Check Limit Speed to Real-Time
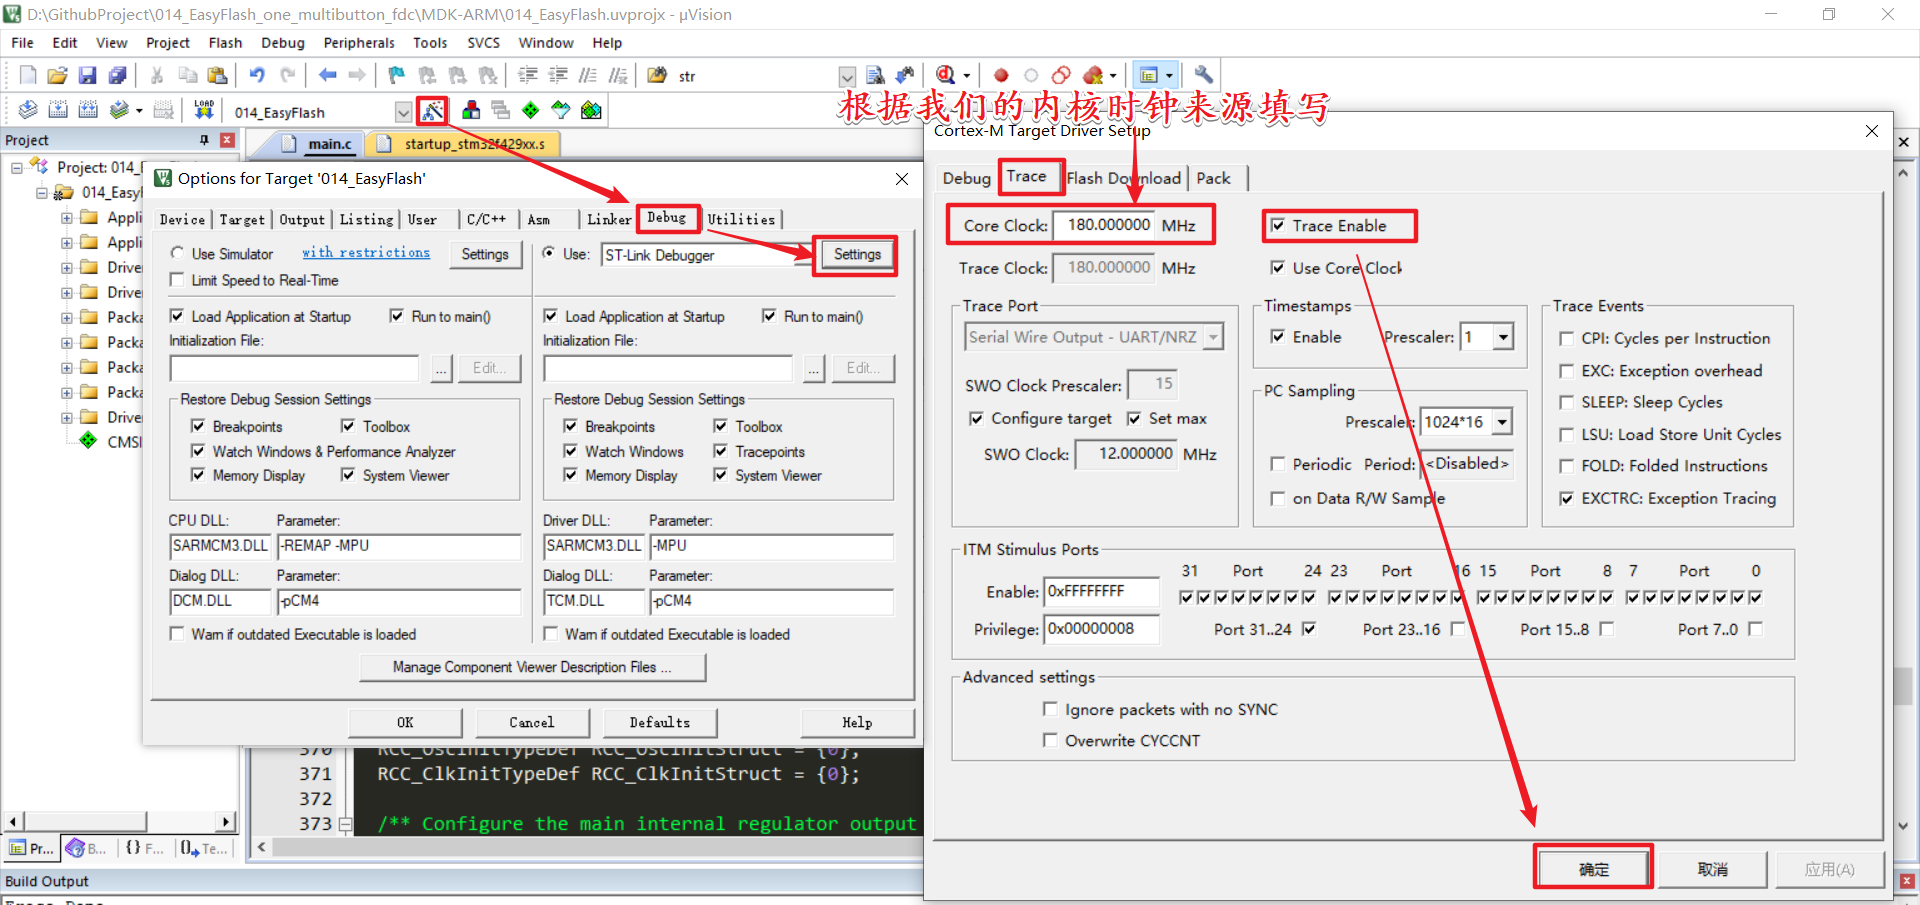This screenshot has height=905, width=1920. point(178,280)
